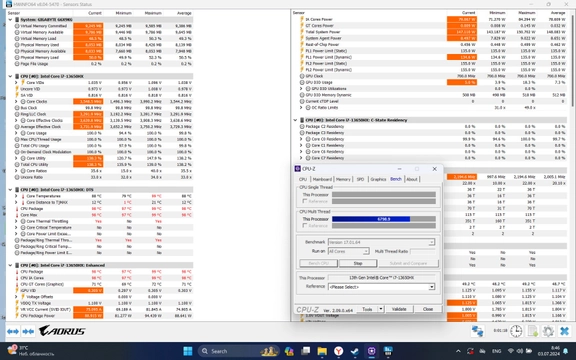Image resolution: width=576 pixels, height=360 pixels.
Task: Show hidden system tray icons chevron
Action: coord(458,351)
